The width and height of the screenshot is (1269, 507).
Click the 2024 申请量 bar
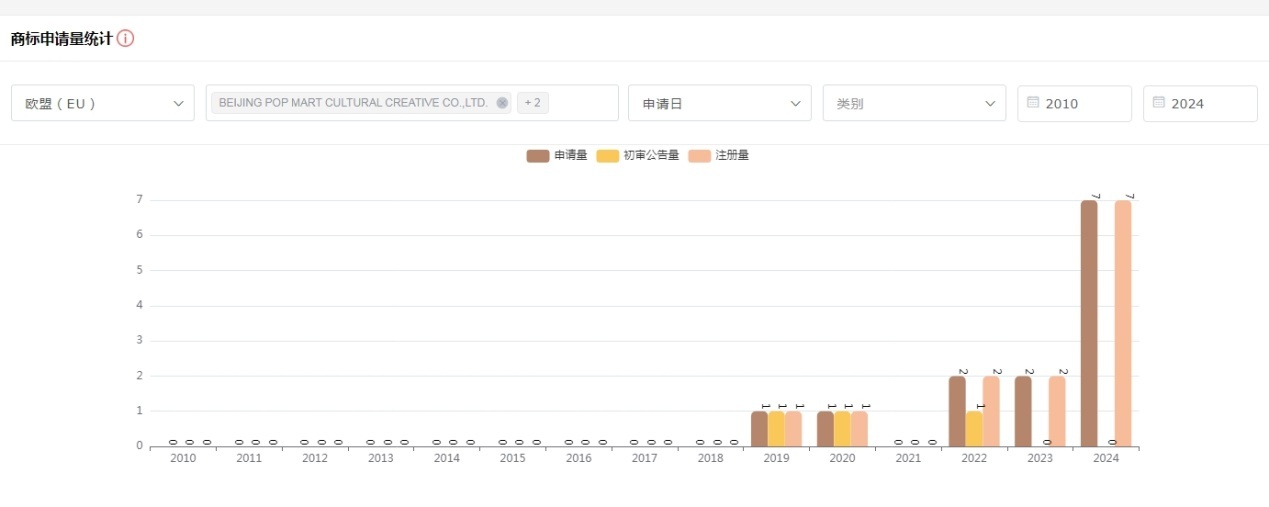pos(1089,323)
